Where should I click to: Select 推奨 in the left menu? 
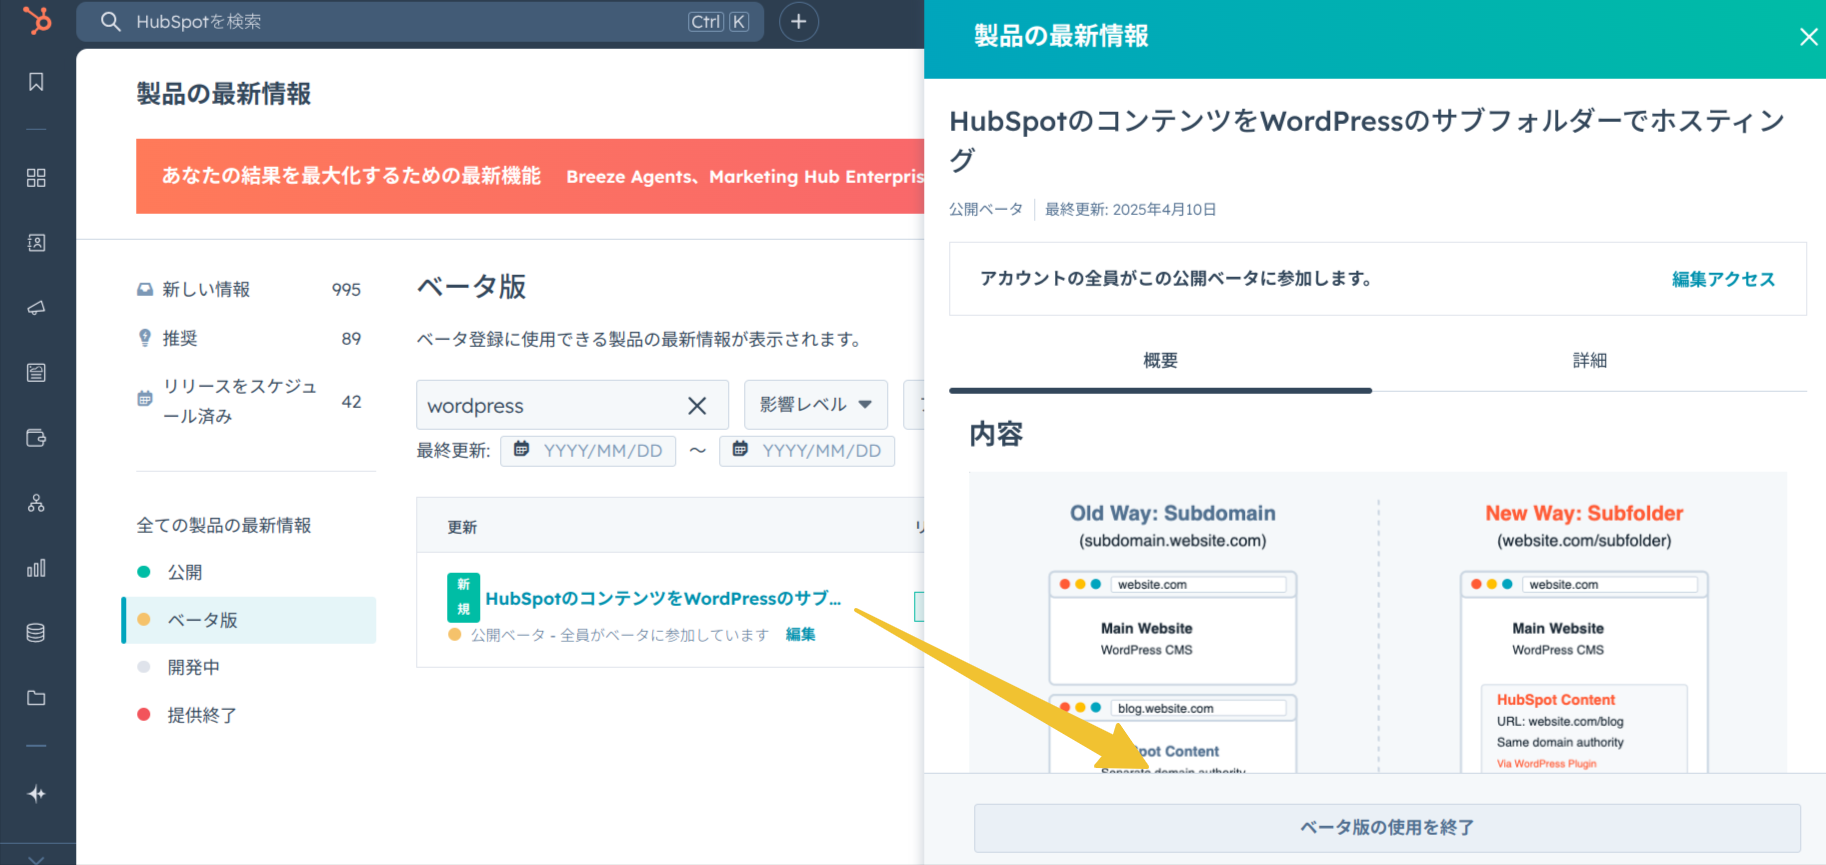[248, 339]
